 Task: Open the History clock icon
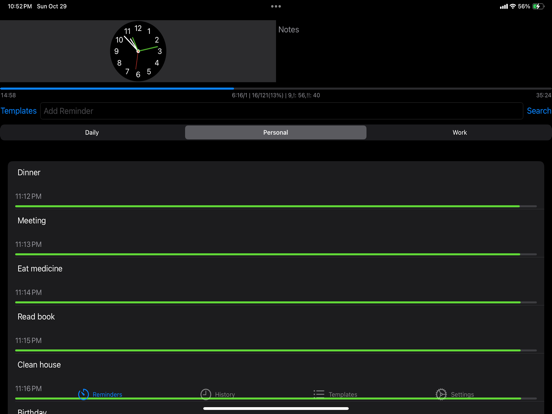click(206, 394)
